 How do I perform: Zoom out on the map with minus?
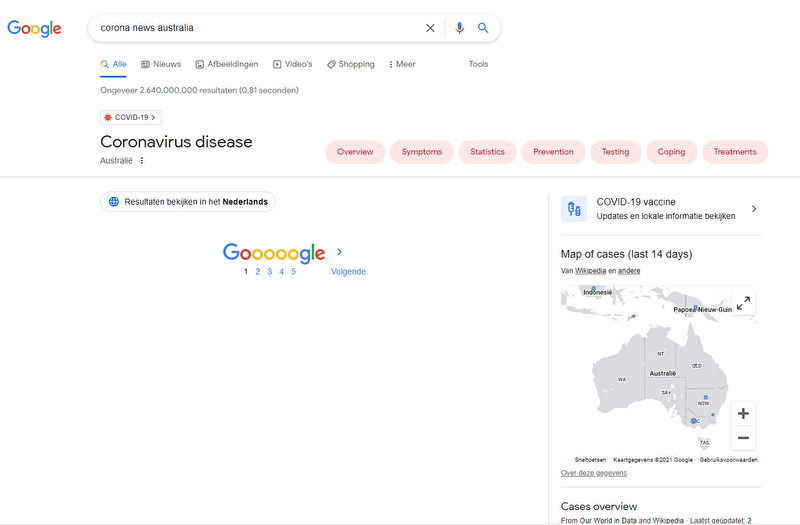click(x=743, y=438)
